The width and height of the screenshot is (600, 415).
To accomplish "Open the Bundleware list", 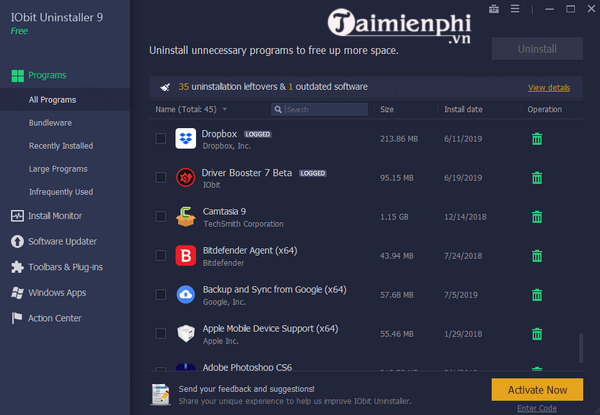I will pyautogui.click(x=50, y=123).
